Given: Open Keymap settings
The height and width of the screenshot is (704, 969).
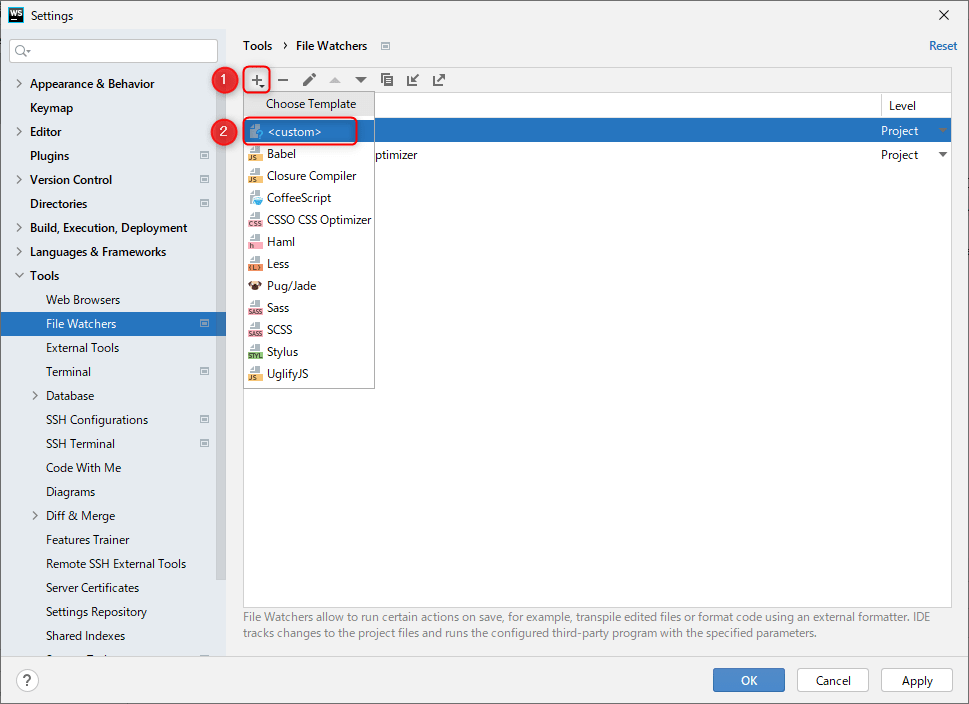Looking at the screenshot, I should (x=51, y=108).
